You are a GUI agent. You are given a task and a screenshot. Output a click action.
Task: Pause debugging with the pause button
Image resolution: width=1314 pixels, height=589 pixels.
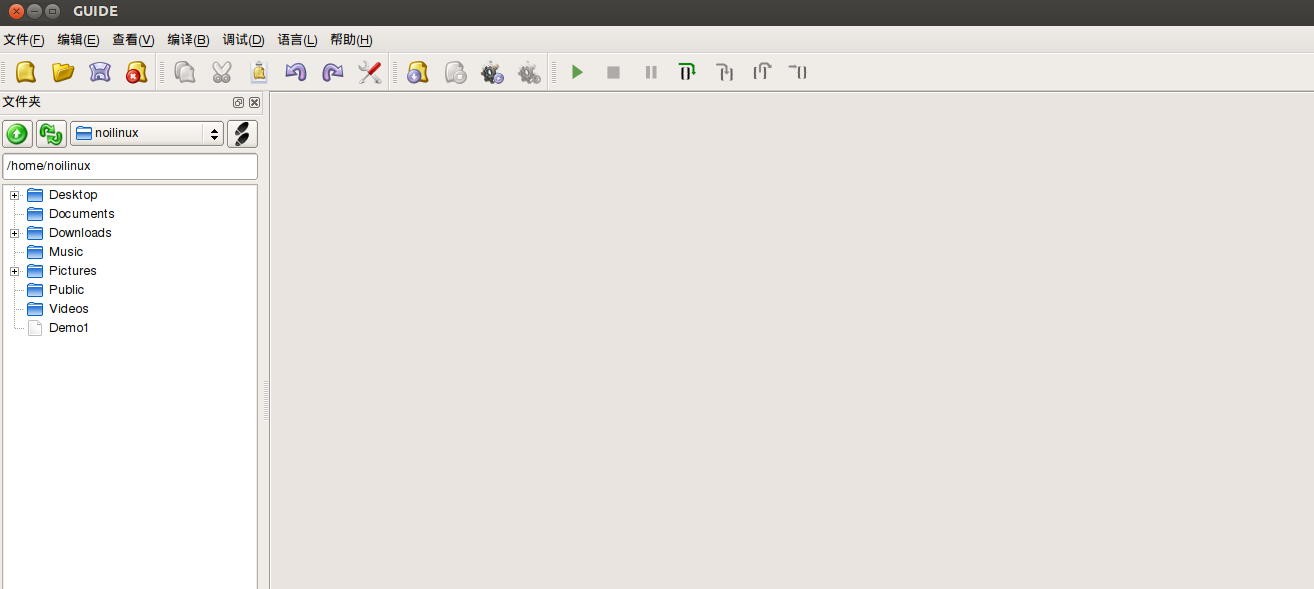(651, 72)
